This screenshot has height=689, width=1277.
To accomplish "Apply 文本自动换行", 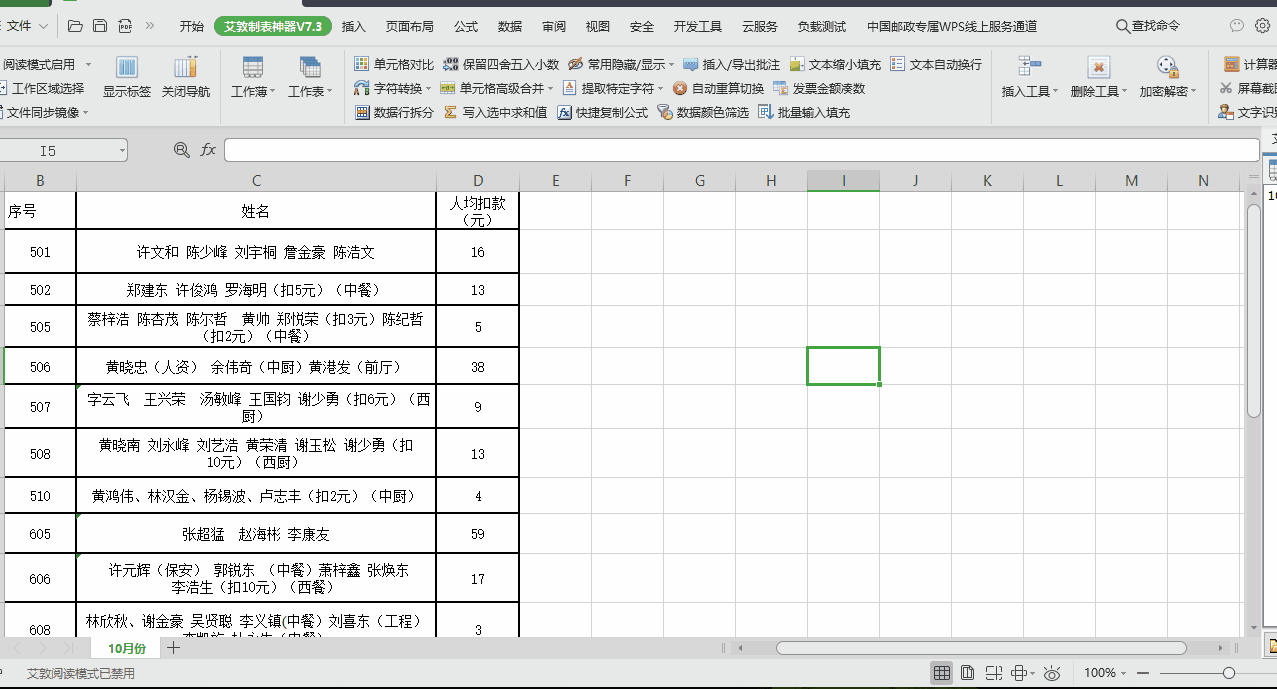I will click(936, 64).
